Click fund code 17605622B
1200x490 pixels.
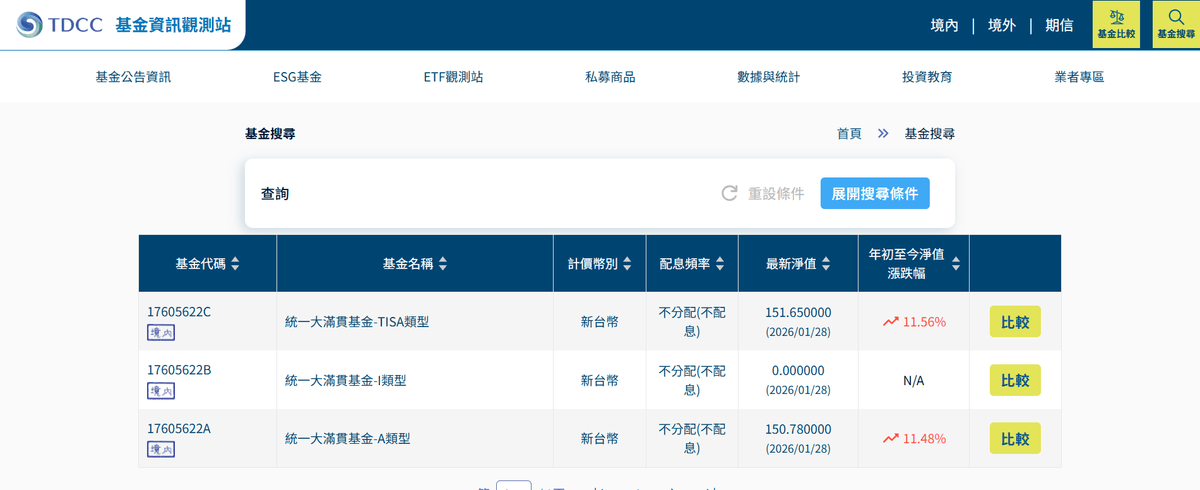coord(179,369)
